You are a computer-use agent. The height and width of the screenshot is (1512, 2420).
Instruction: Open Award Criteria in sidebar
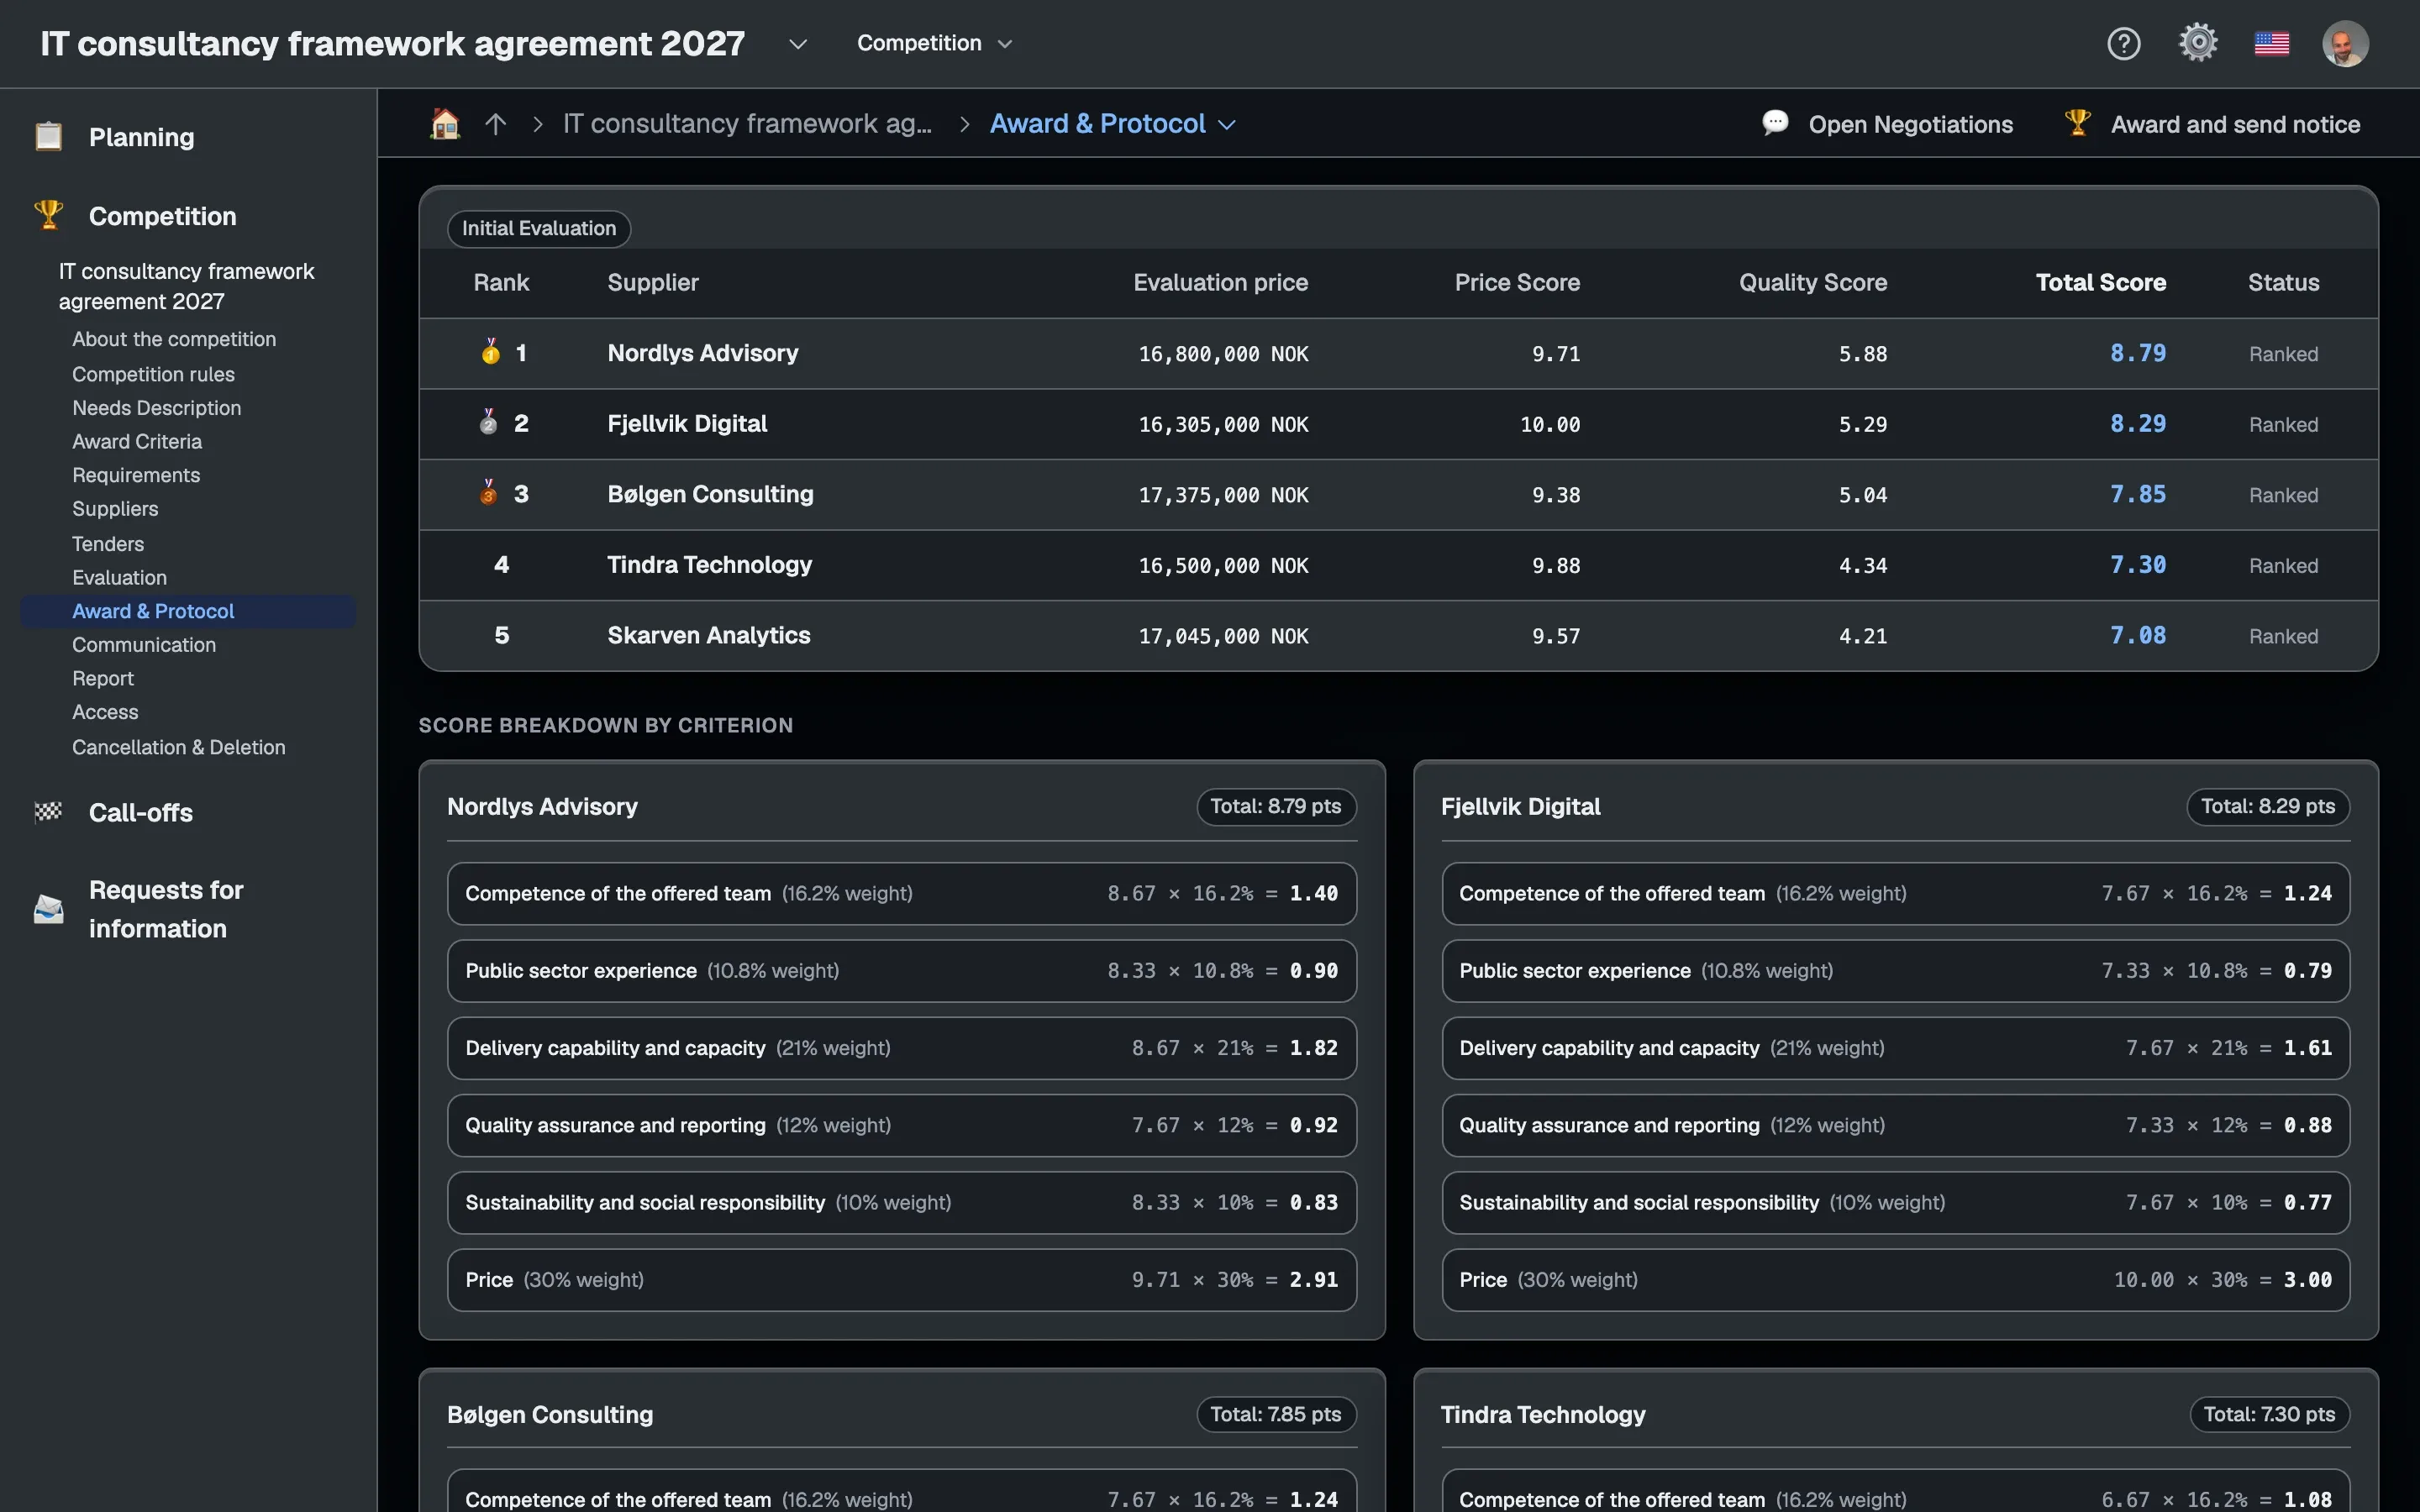coord(137,441)
